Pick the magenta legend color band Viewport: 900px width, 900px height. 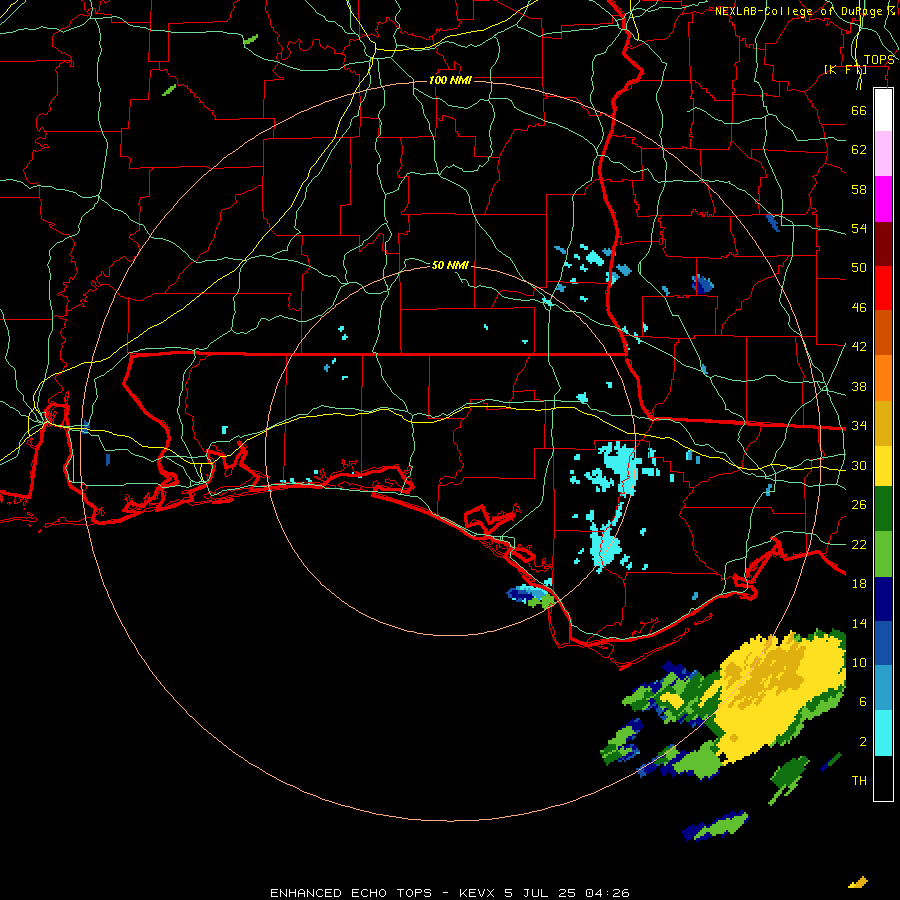pyautogui.click(x=883, y=199)
